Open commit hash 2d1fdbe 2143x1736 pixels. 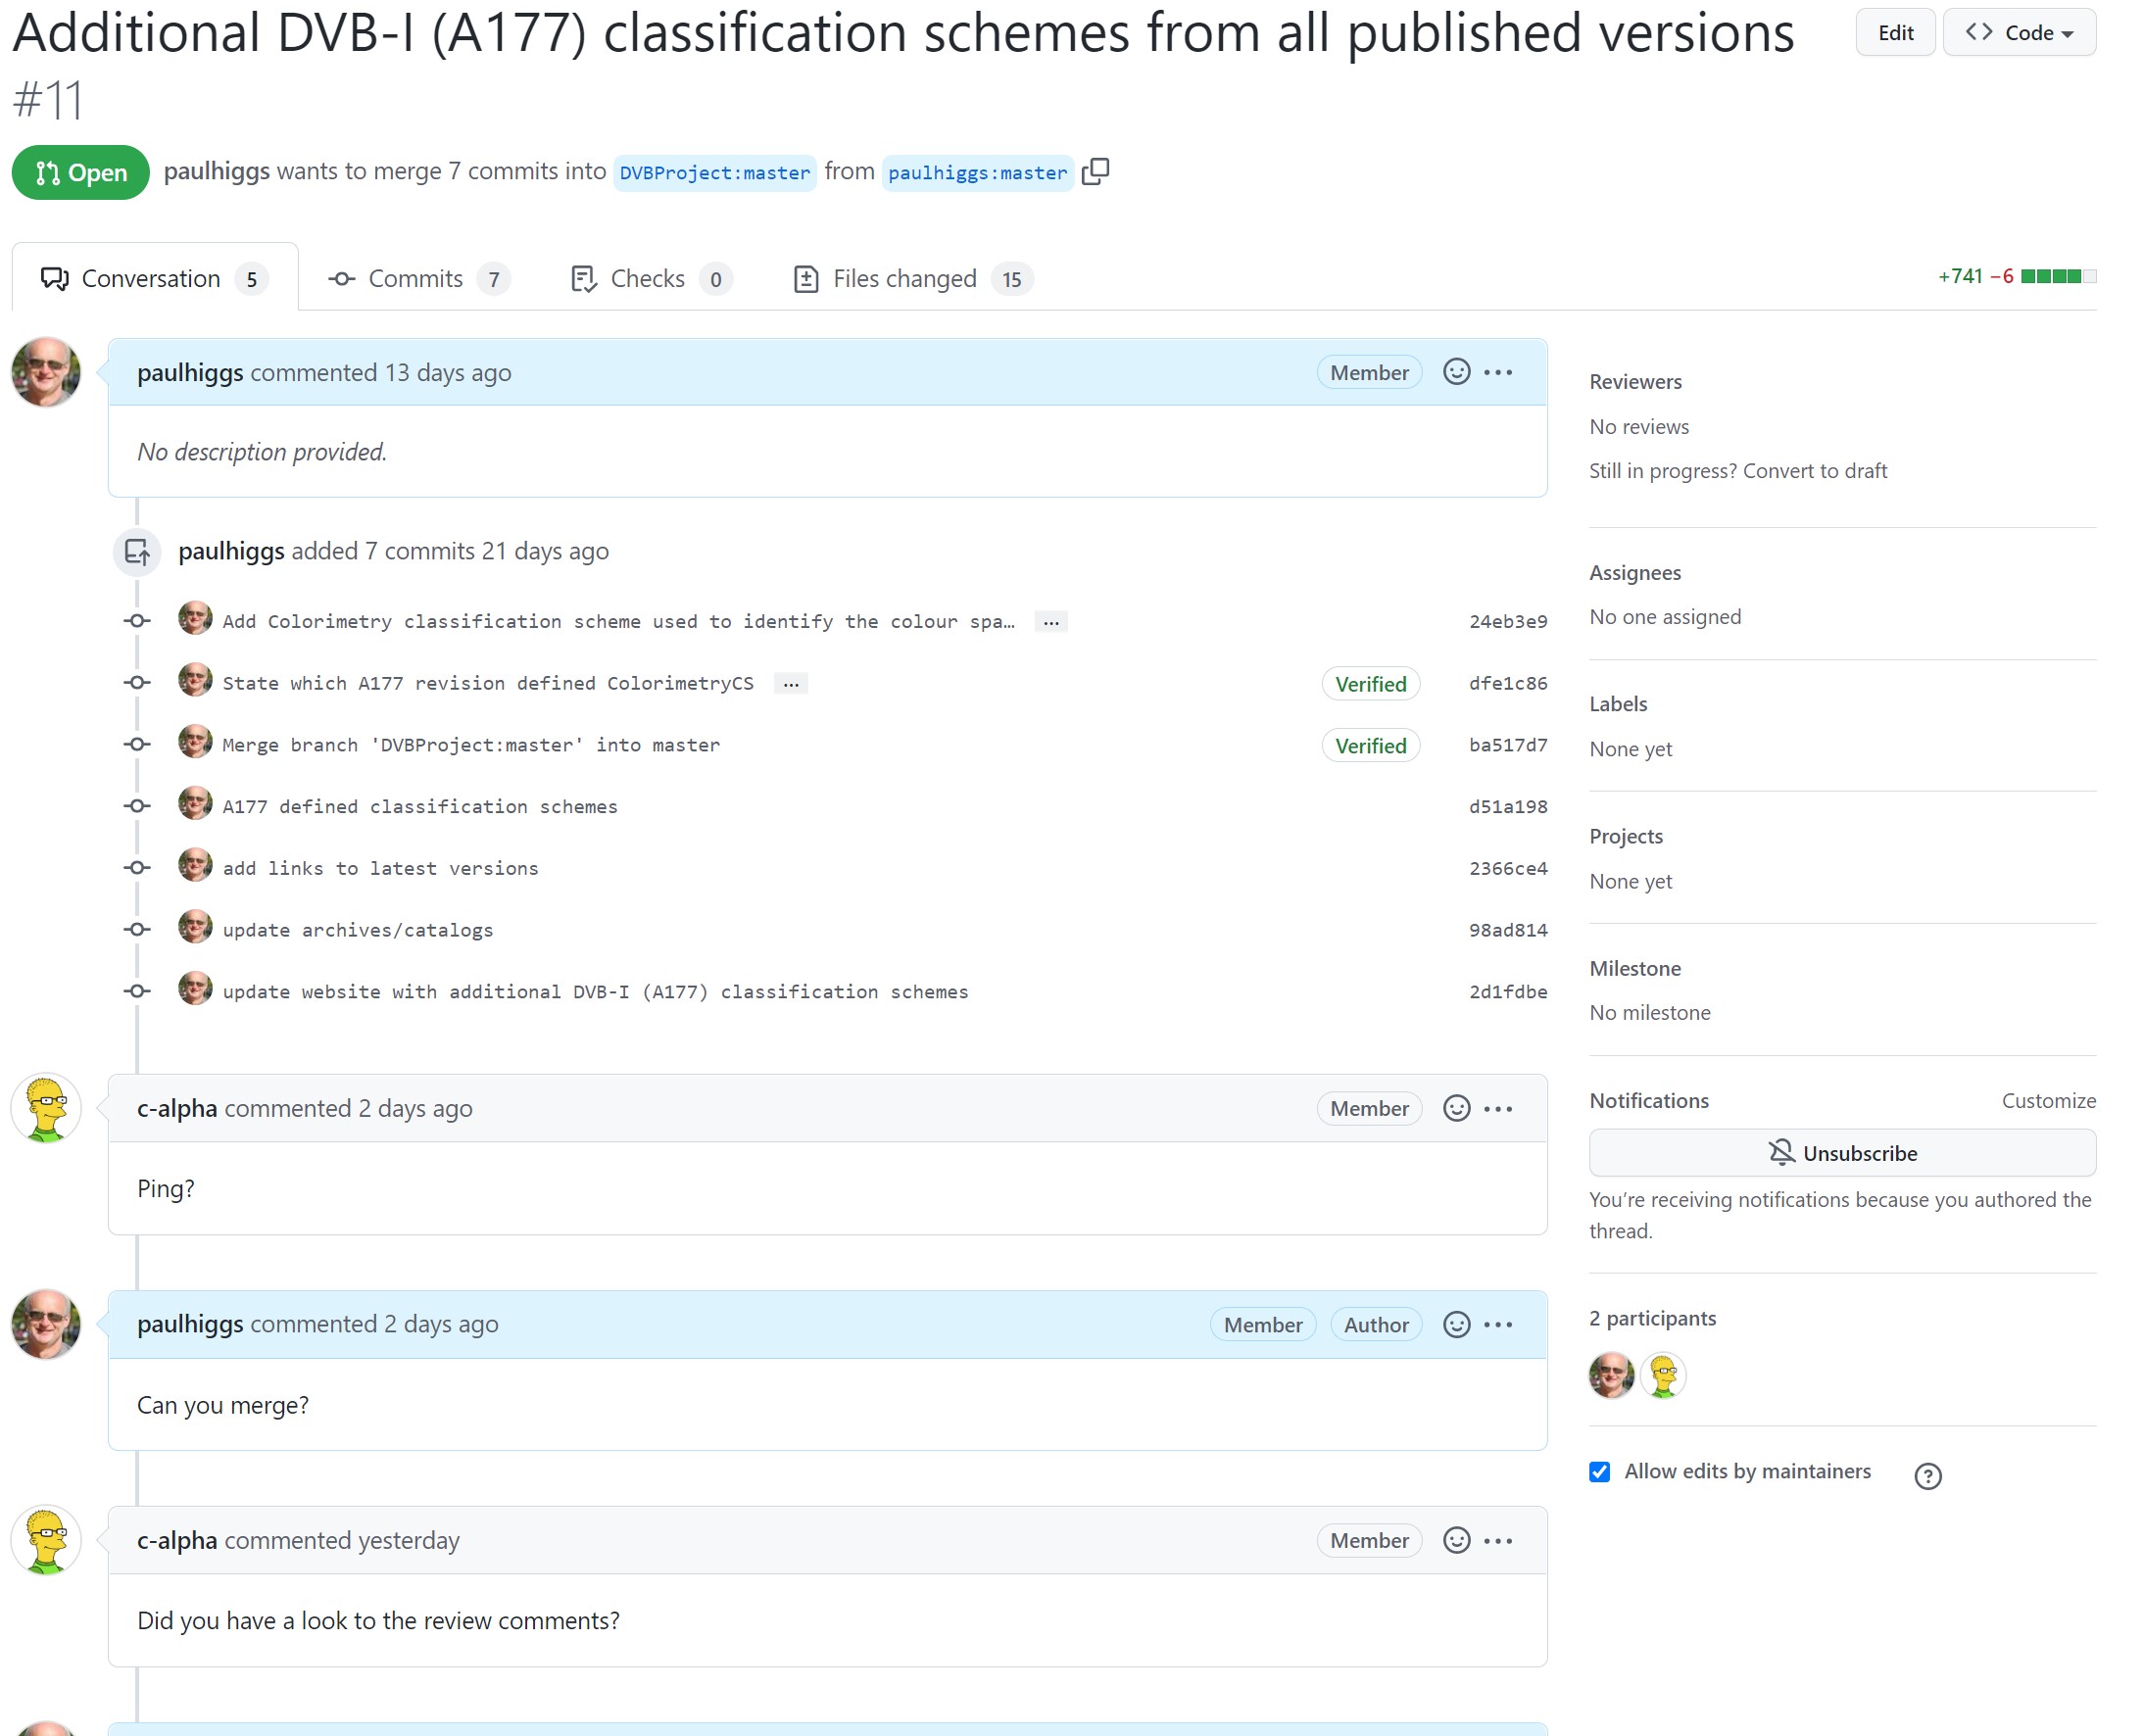point(1507,991)
